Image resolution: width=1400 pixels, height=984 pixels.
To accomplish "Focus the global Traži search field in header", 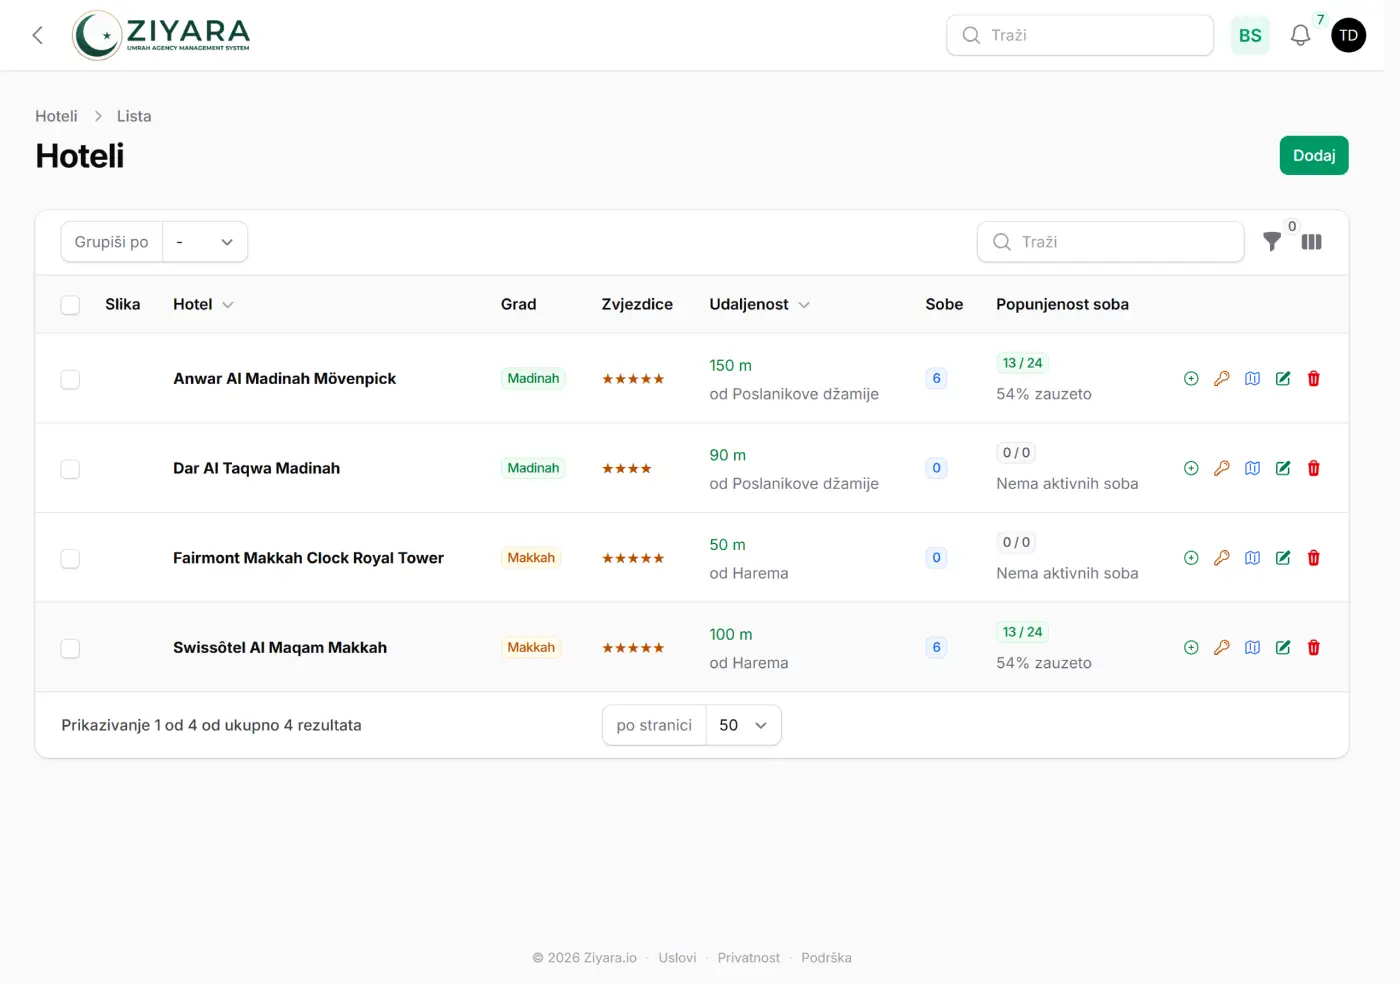I will pyautogui.click(x=1080, y=35).
